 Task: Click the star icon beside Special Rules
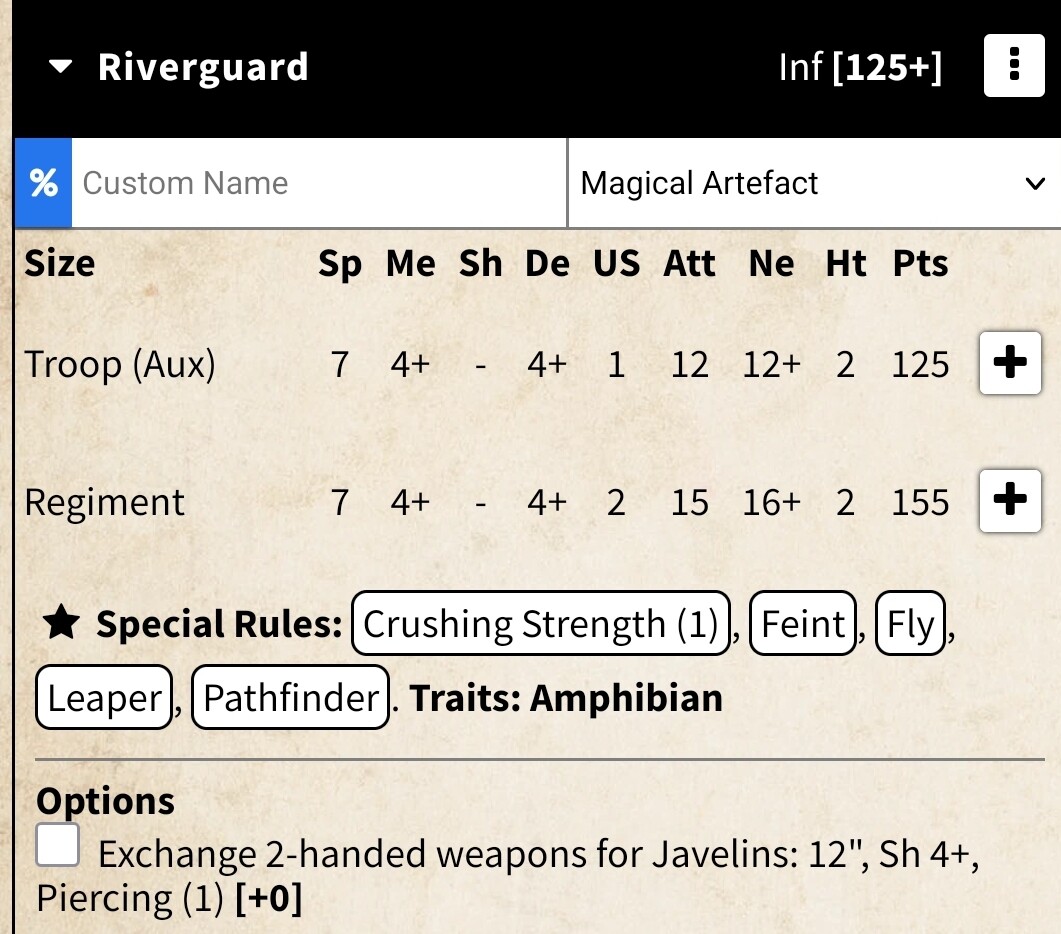61,624
